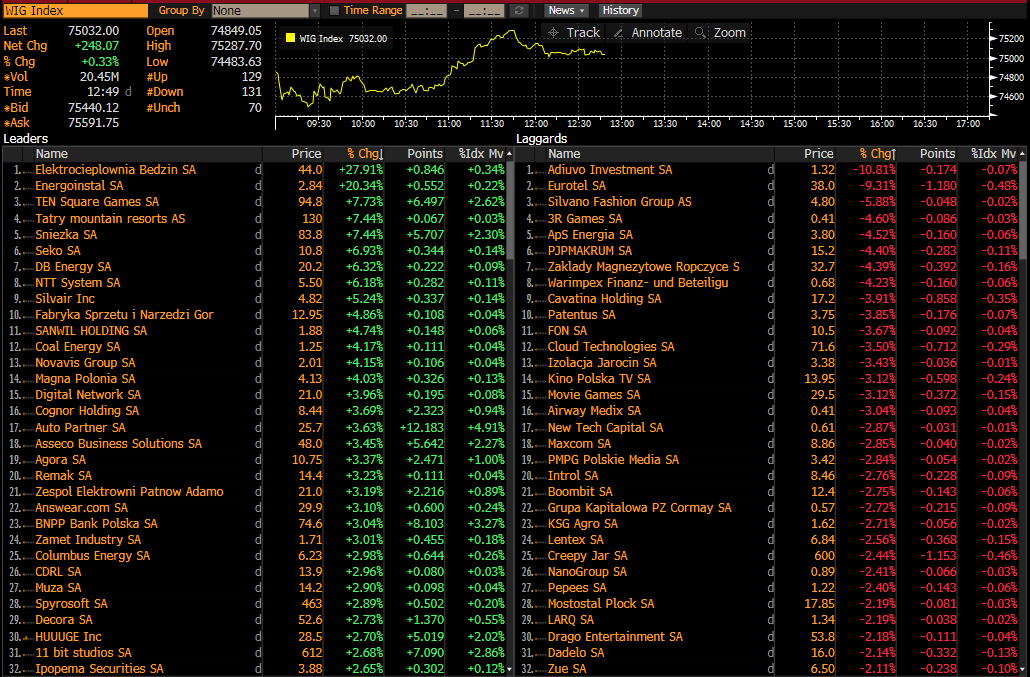
Task: Open Elektrocieplownia Bedzin SA in Leaders
Action: pos(115,170)
